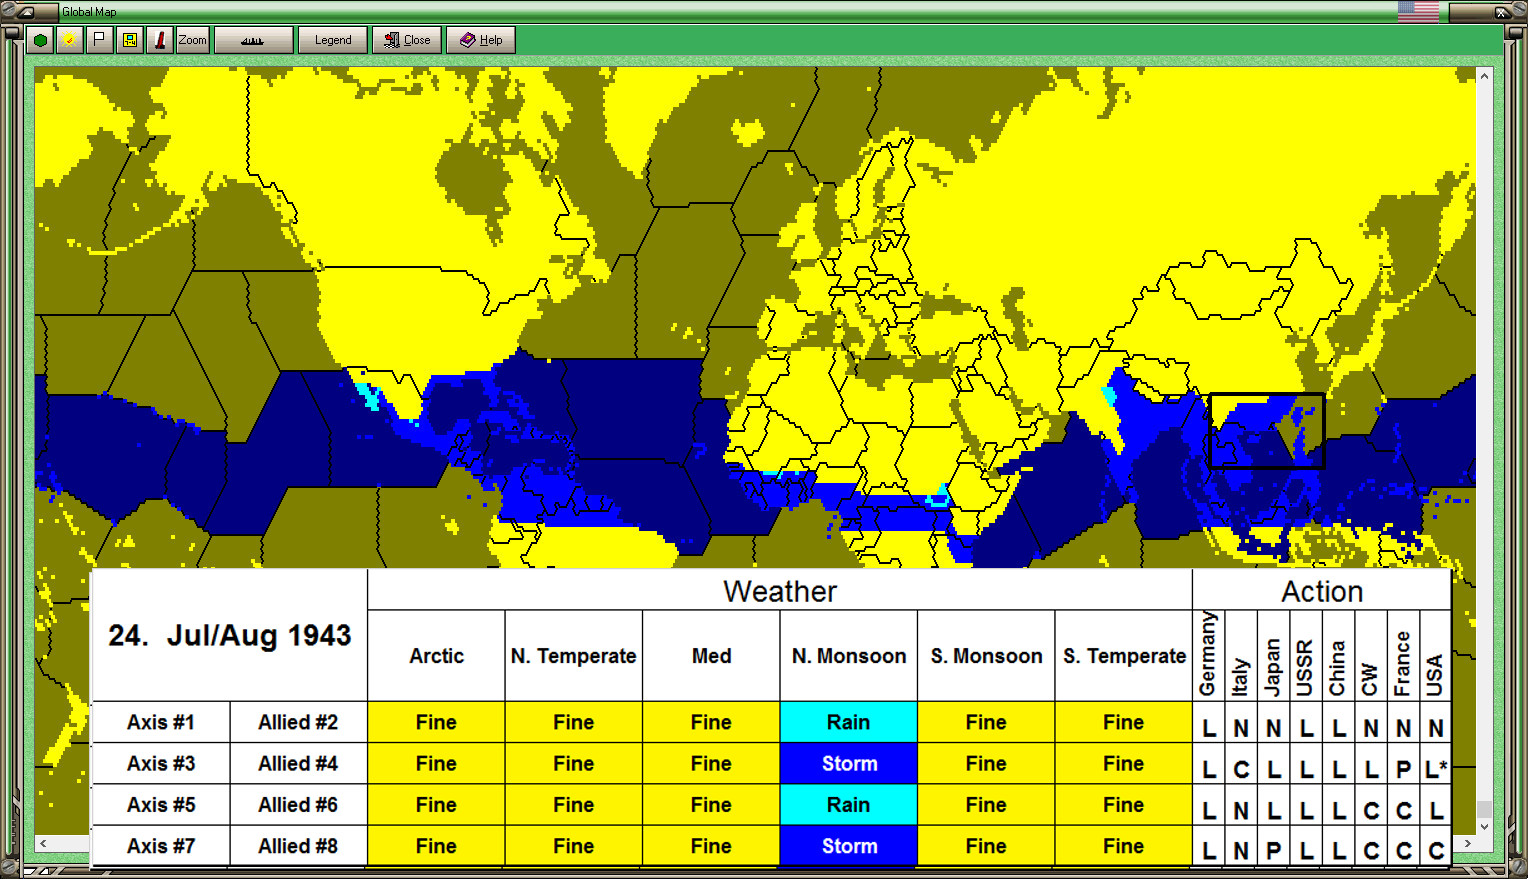Click the naval convoy ship toolbar icon
Image resolution: width=1528 pixels, height=879 pixels.
tap(252, 40)
